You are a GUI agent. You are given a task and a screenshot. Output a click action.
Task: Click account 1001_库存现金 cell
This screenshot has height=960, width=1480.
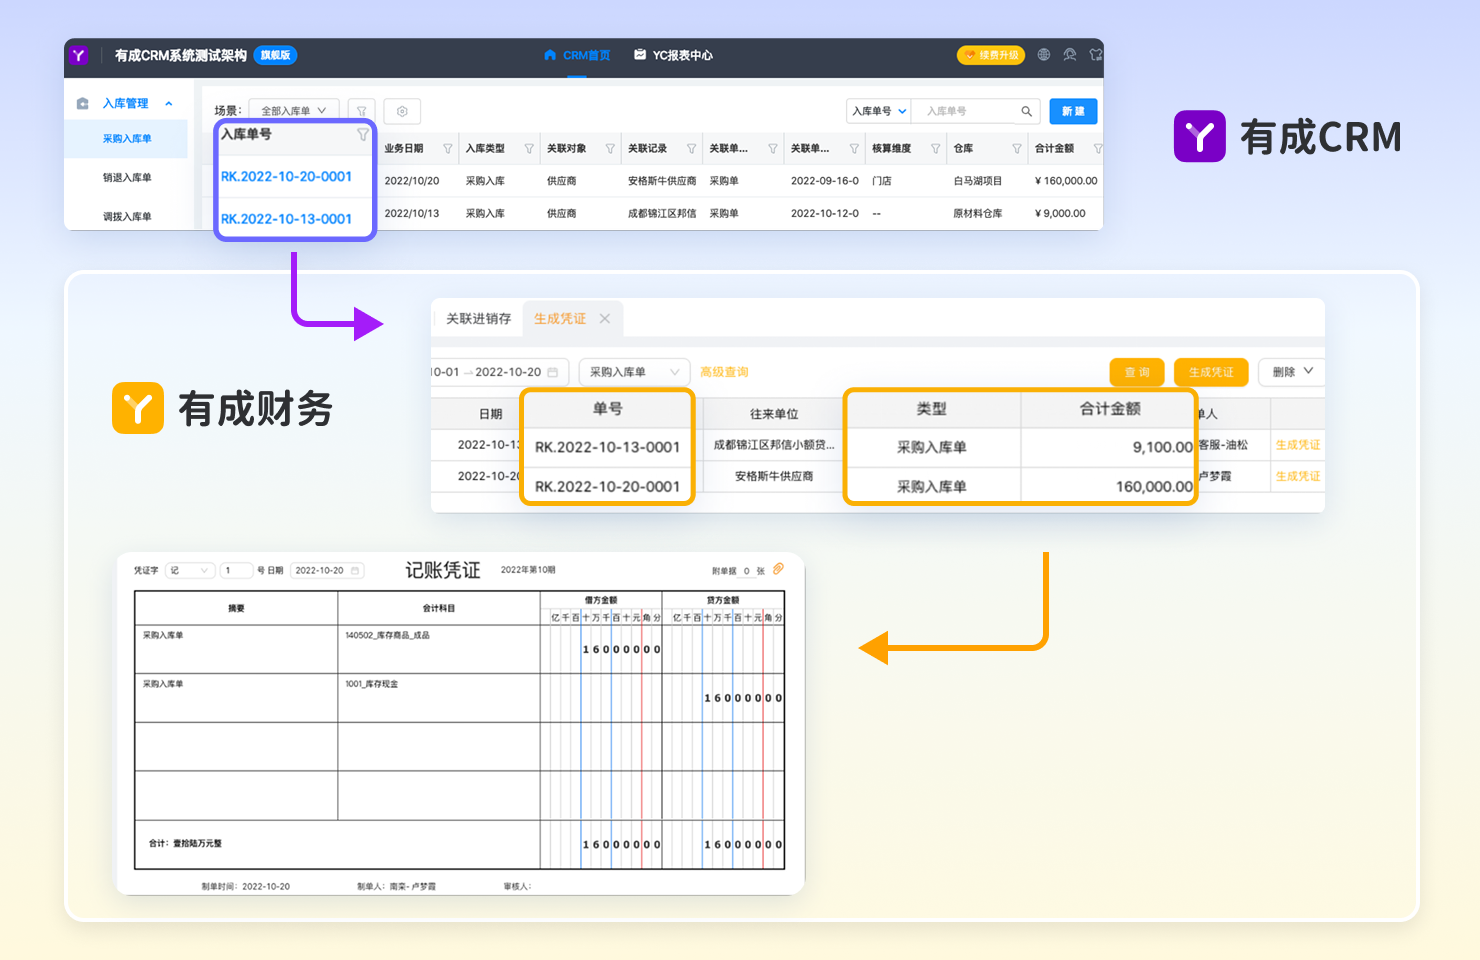(438, 697)
